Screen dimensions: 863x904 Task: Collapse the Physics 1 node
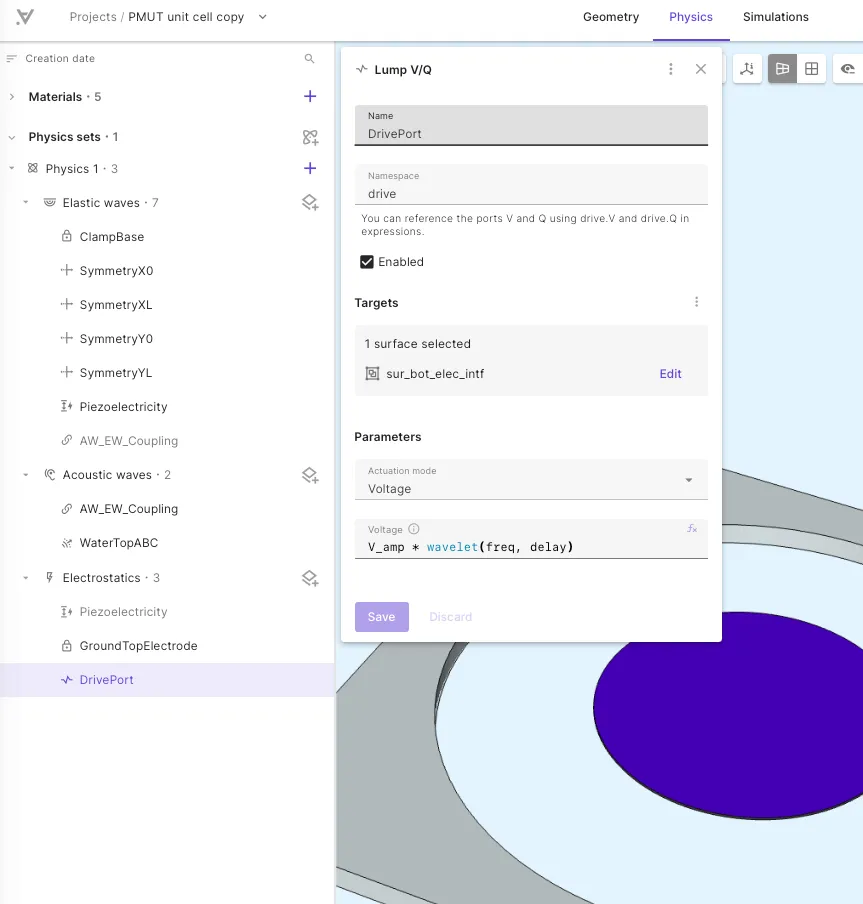click(x=12, y=168)
